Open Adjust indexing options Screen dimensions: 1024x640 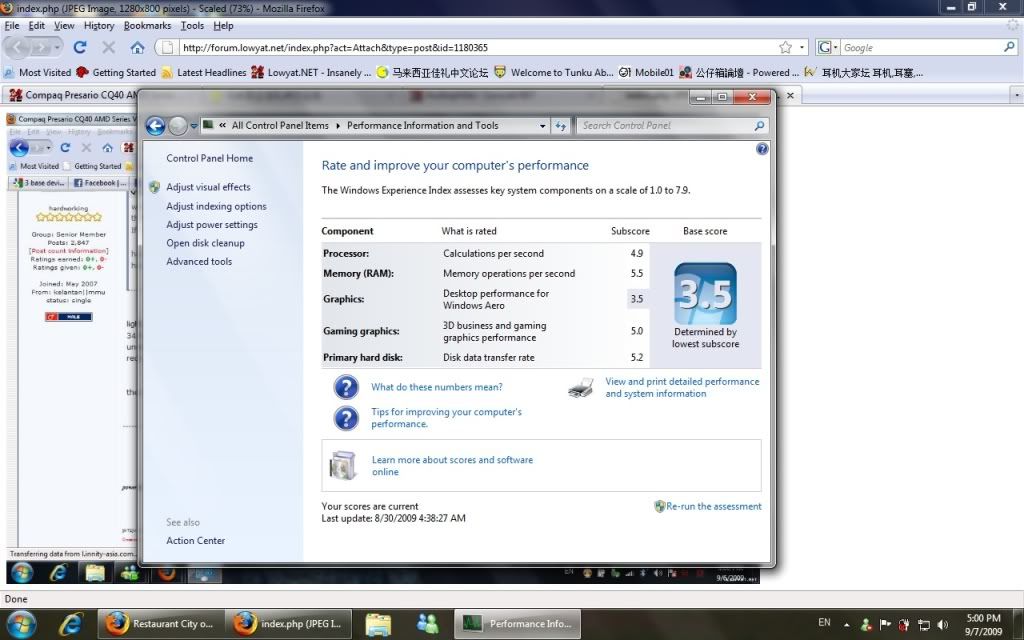coord(216,206)
